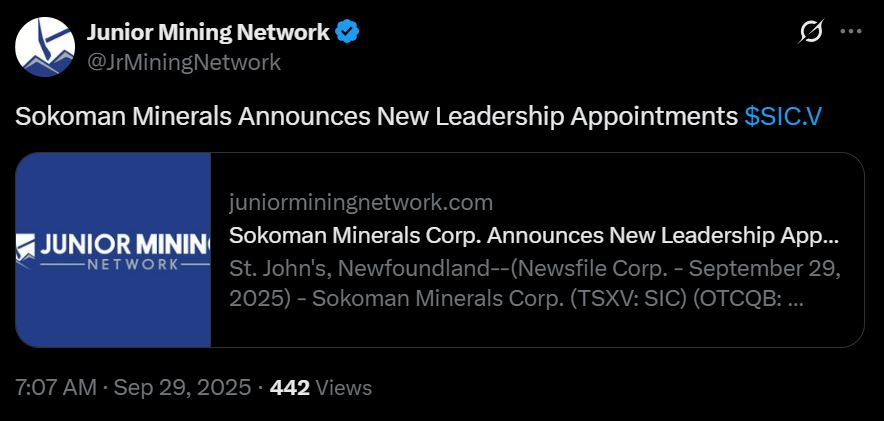Click the card's second description line mentioning TSXV: SIC
884x421 pixels.
(515, 299)
